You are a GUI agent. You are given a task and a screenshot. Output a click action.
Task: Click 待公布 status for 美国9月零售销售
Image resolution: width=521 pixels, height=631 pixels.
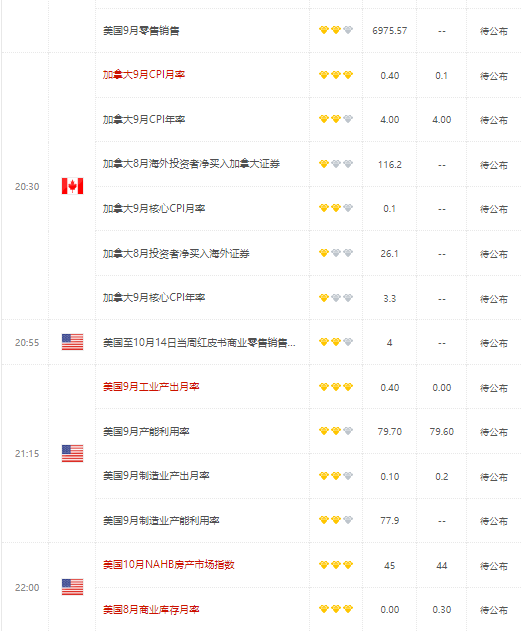click(494, 31)
